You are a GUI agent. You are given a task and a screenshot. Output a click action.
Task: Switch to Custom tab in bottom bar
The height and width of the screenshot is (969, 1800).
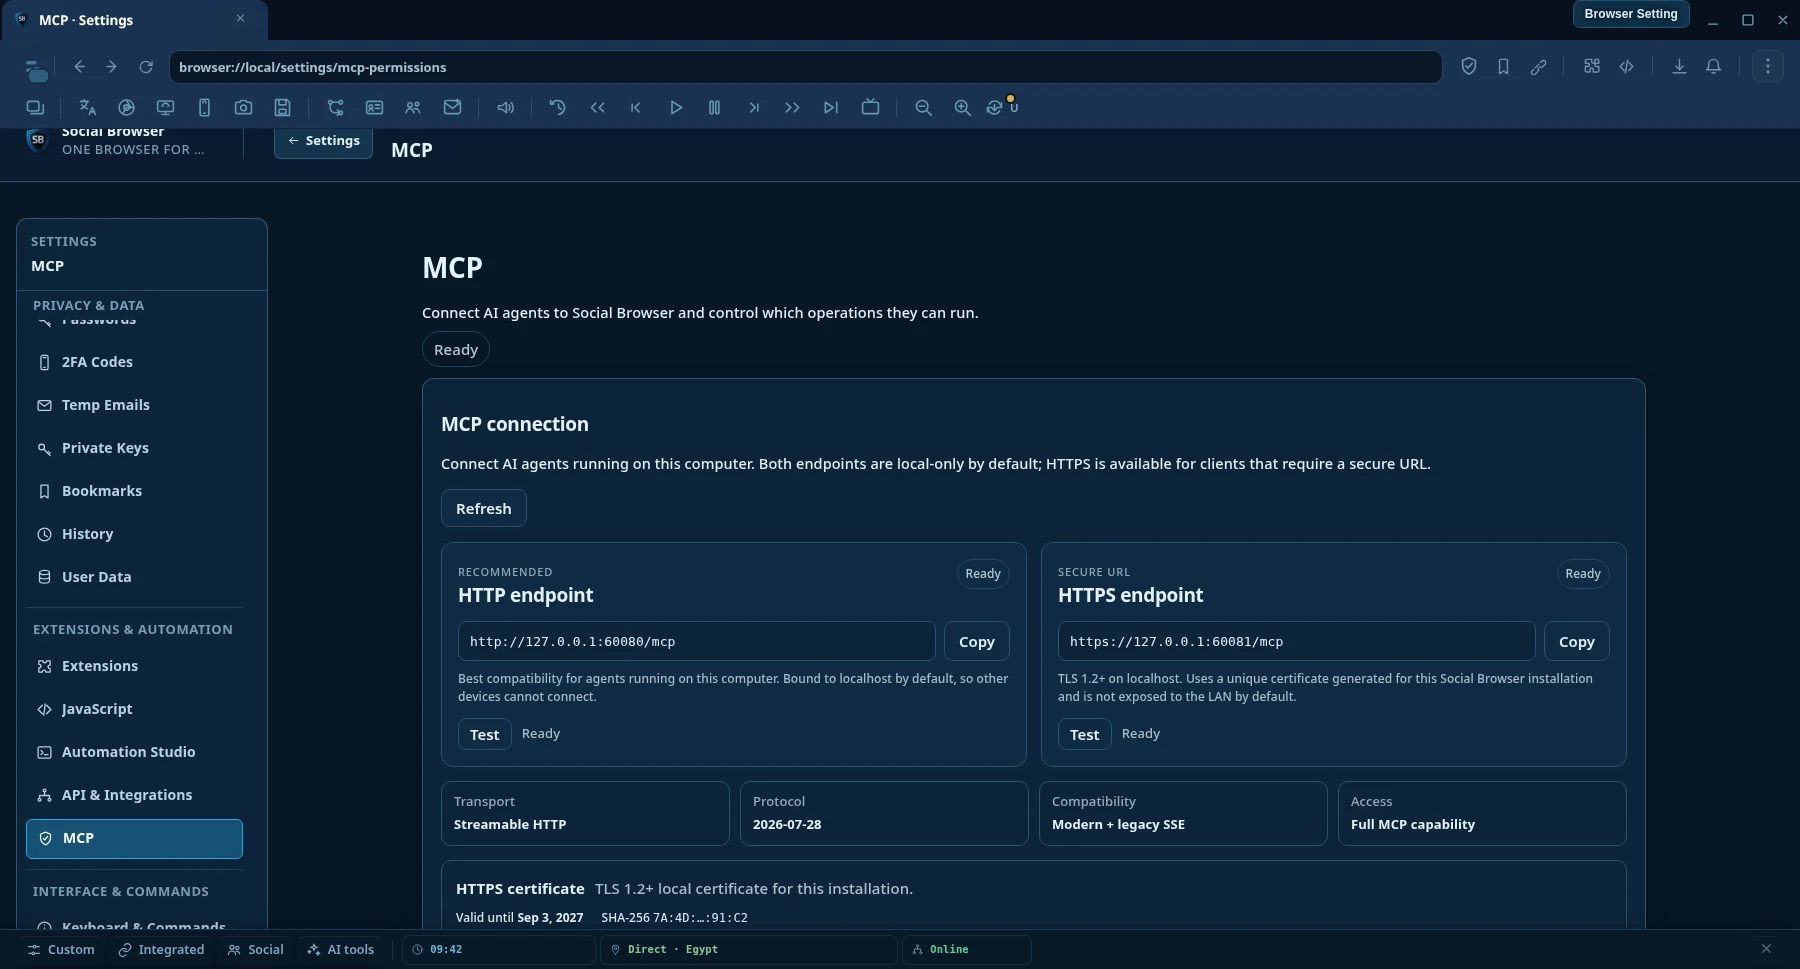pos(61,950)
